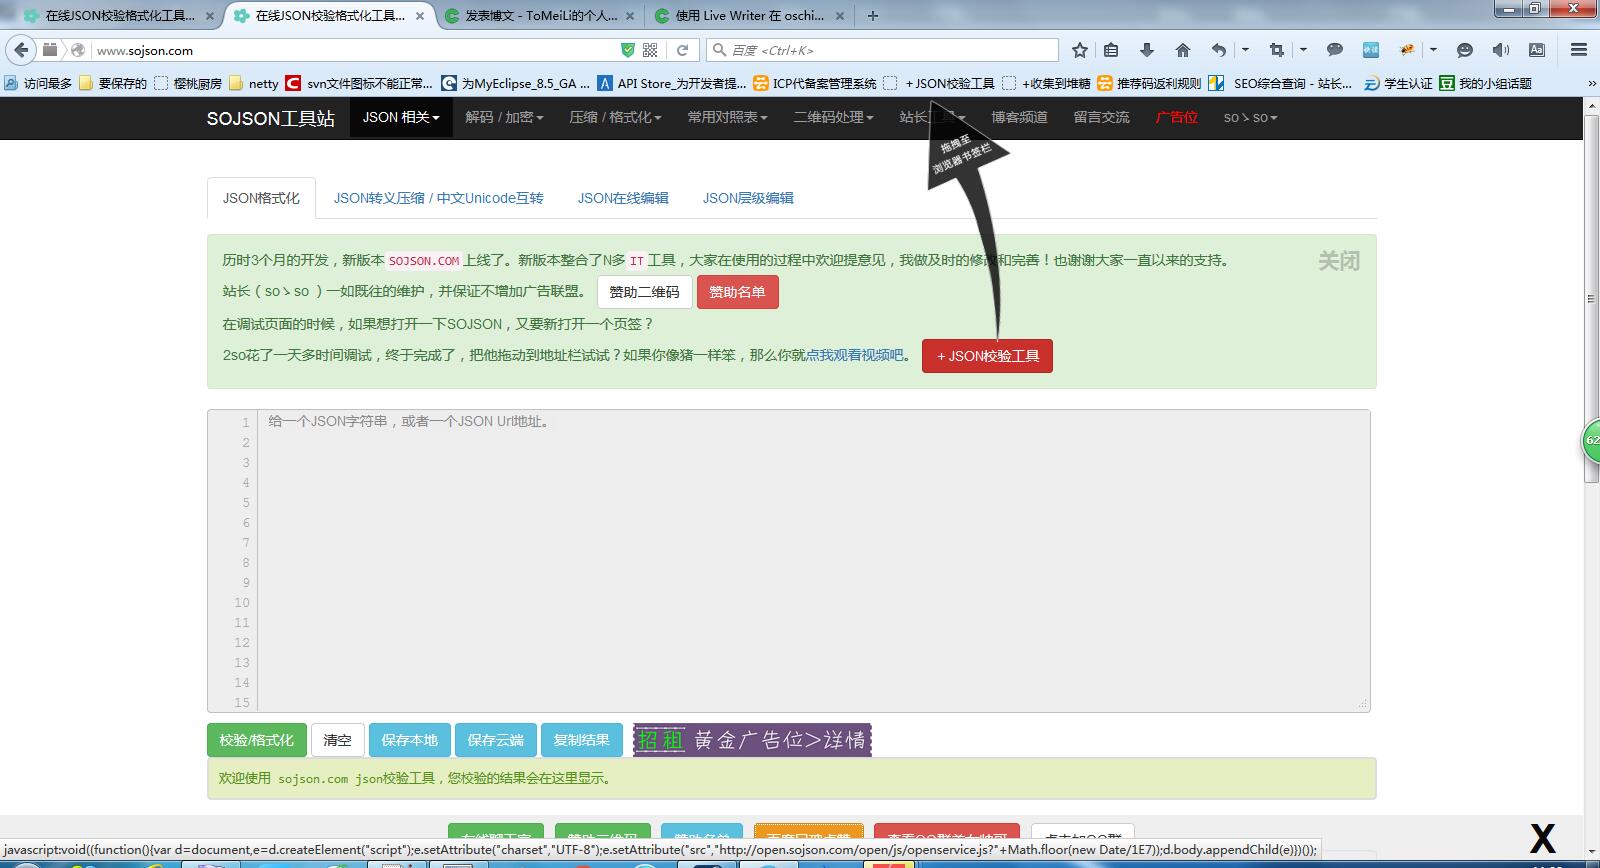This screenshot has height=868, width=1600.
Task: Close the announcement with 关闭
Action: (x=1339, y=261)
